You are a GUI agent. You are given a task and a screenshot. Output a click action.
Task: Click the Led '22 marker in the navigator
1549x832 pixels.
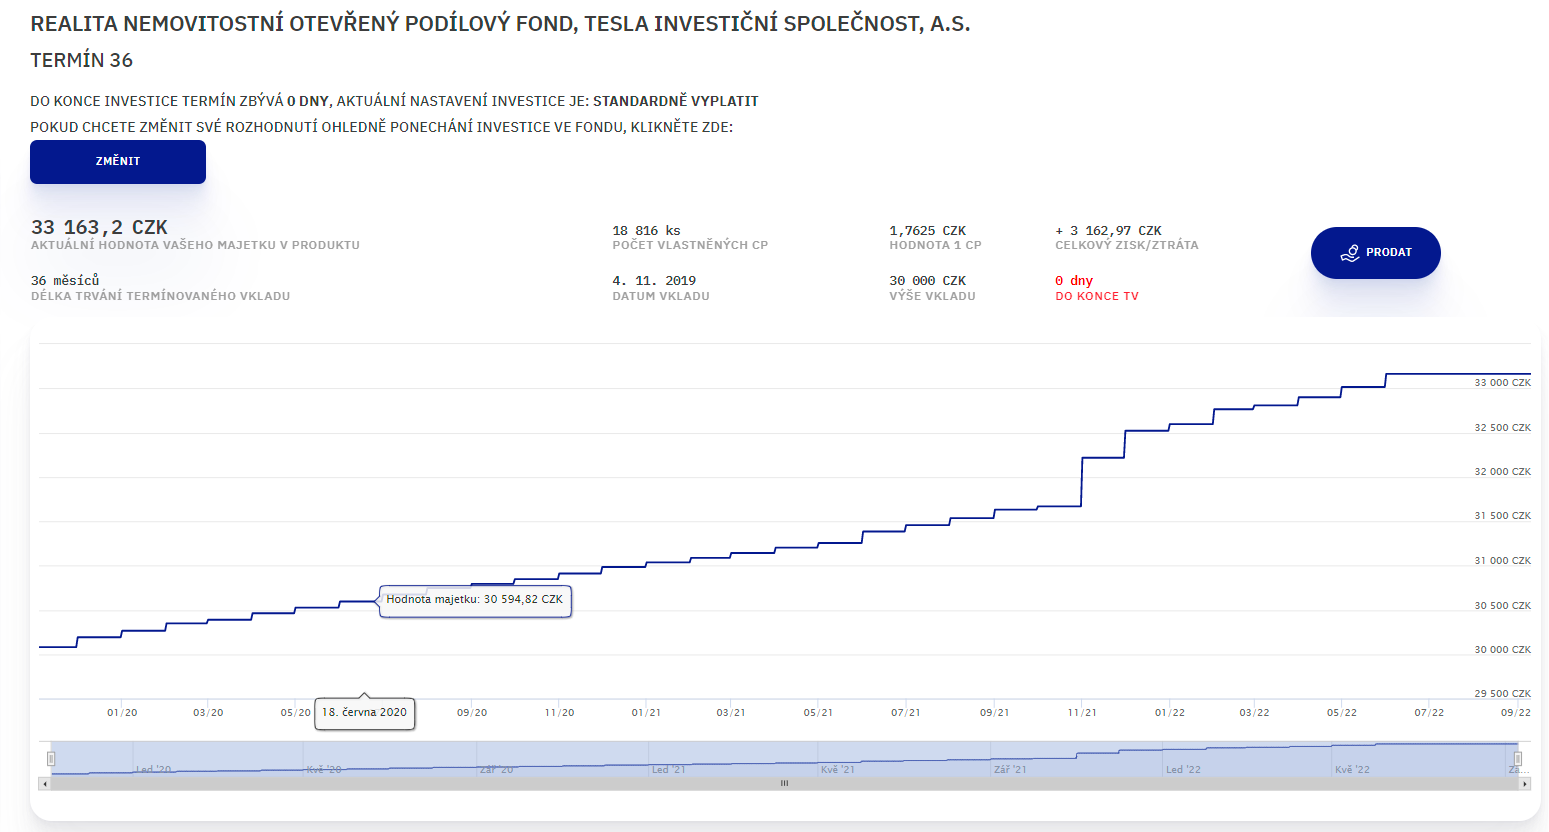click(x=1183, y=769)
